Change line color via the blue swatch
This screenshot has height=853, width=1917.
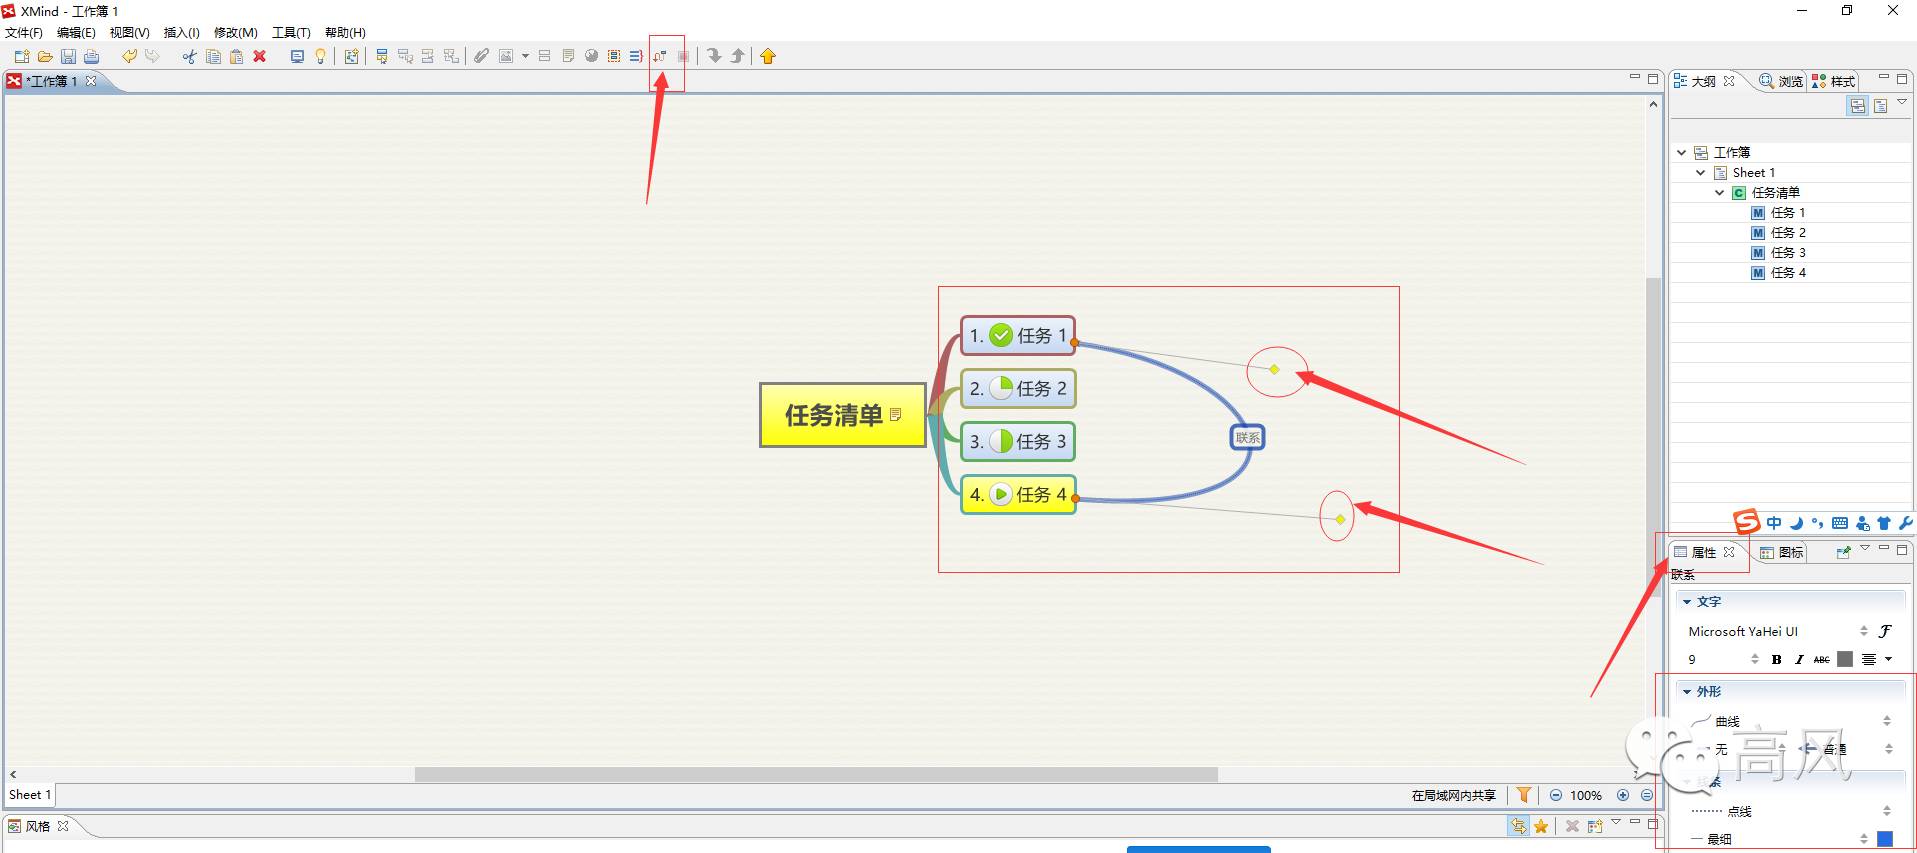(x=1885, y=839)
